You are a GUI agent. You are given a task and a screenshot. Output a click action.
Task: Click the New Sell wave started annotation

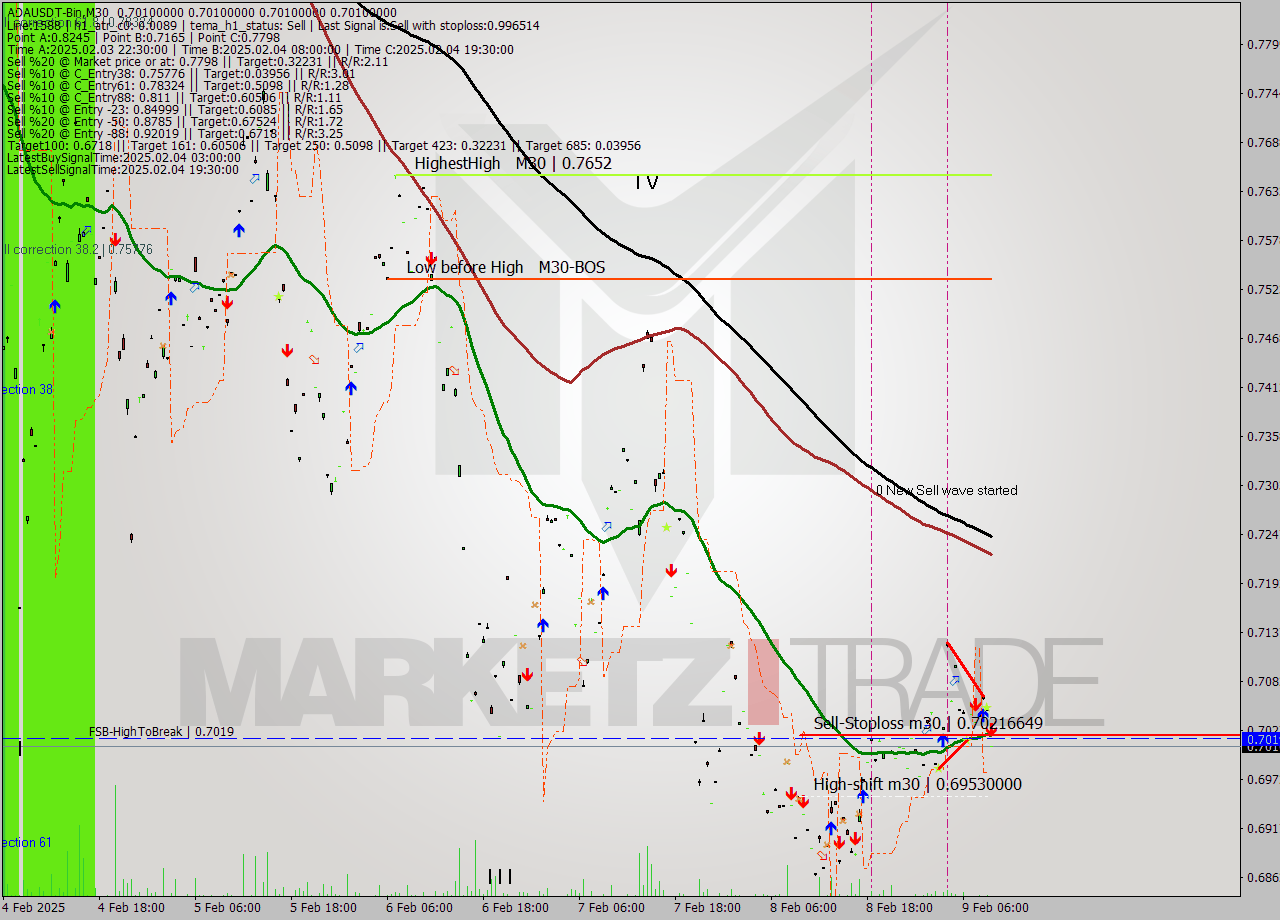pyautogui.click(x=947, y=490)
